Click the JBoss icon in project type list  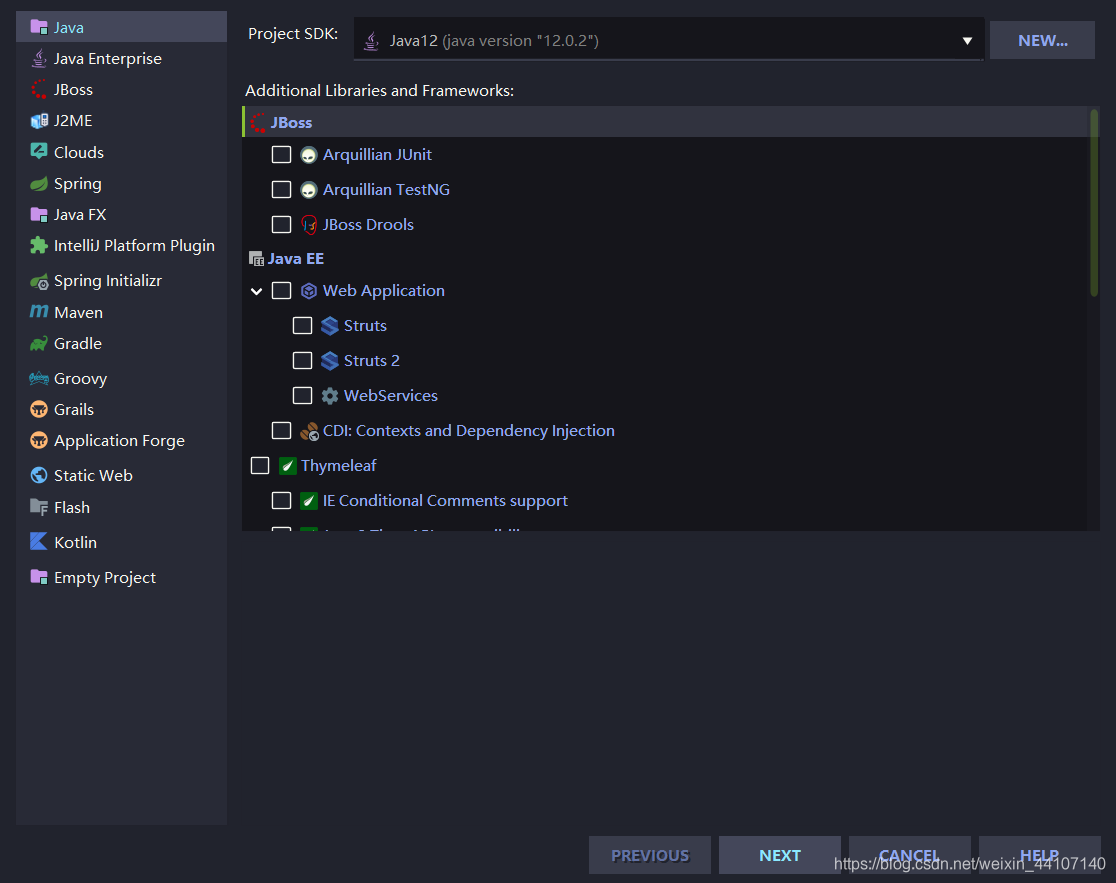click(39, 90)
